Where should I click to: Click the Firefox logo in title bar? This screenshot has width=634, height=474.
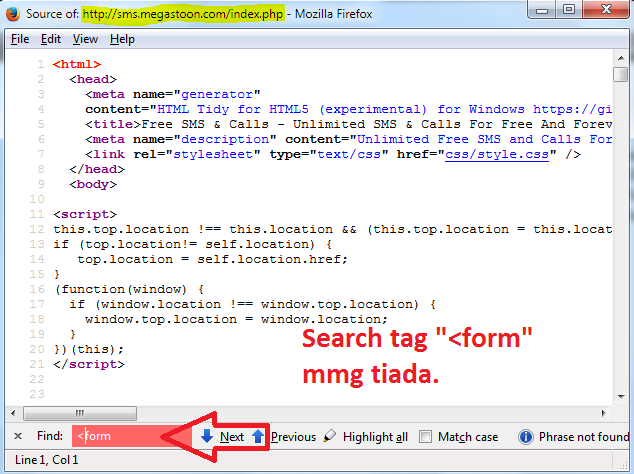[x=13, y=14]
